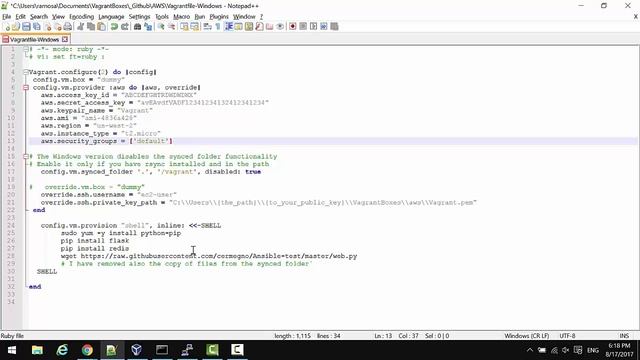
Task: Select the Vagrantfile-Windows tab
Action: click(35, 40)
